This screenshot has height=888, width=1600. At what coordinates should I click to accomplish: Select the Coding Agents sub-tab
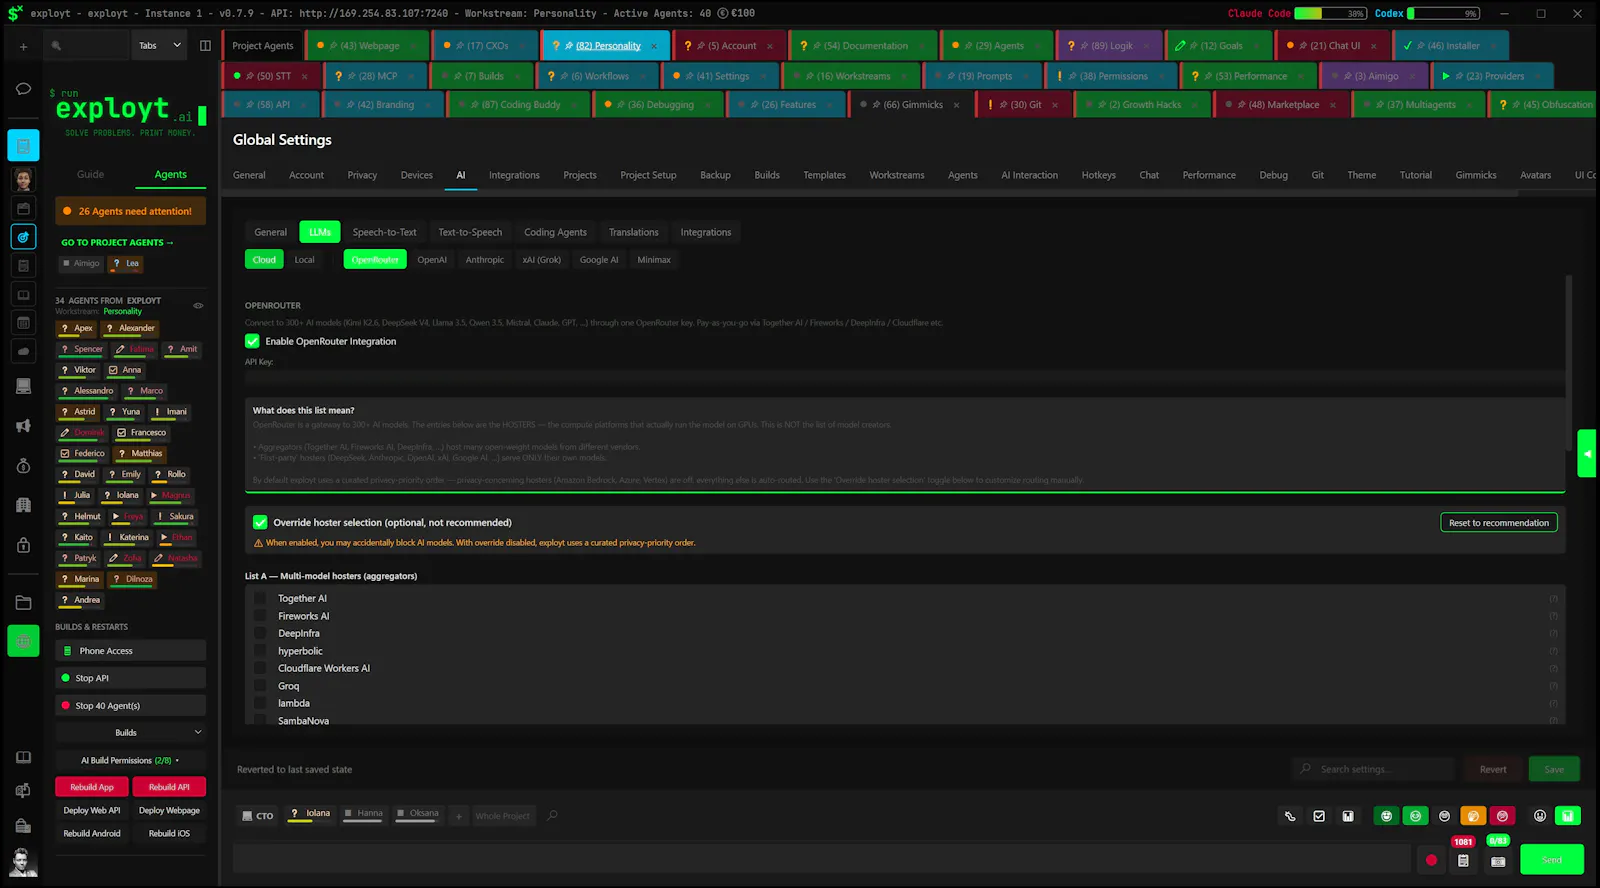tap(555, 232)
